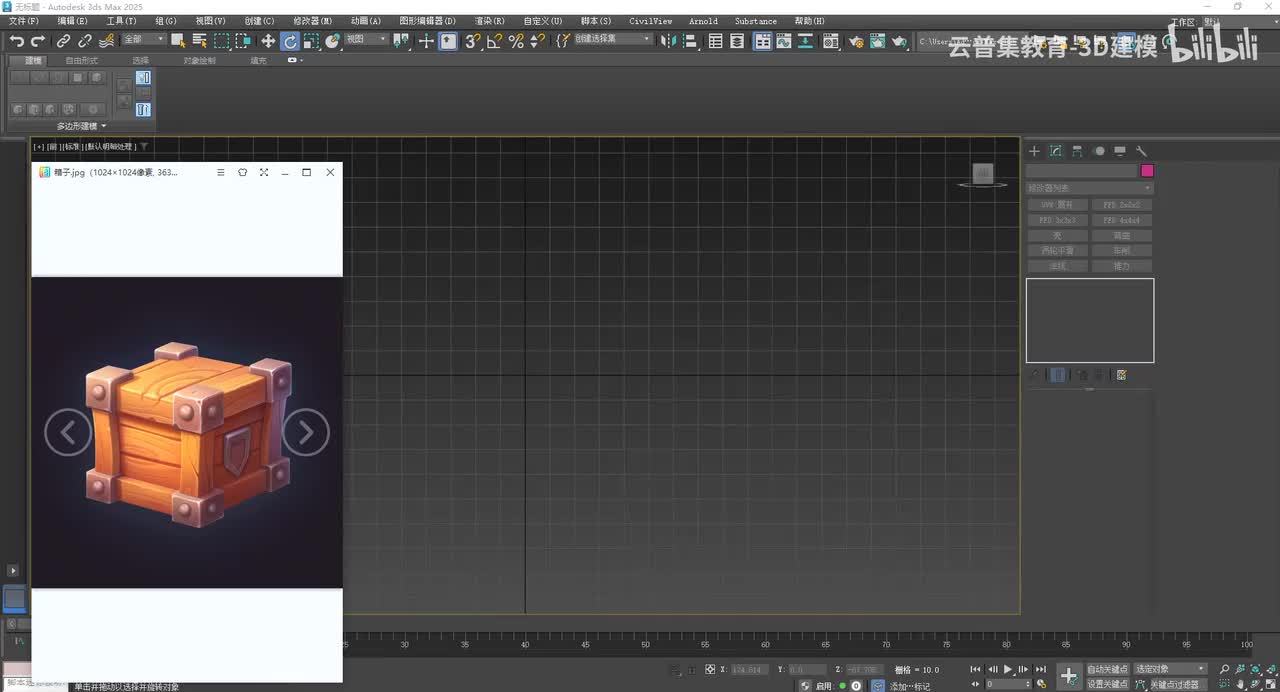This screenshot has width=1280, height=692.
Task: Switch to Create command panel tab
Action: tap(1035, 151)
